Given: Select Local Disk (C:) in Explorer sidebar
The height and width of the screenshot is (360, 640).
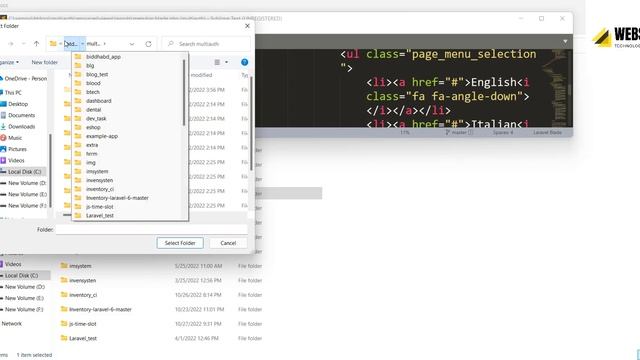Looking at the screenshot, I should 21,276.
